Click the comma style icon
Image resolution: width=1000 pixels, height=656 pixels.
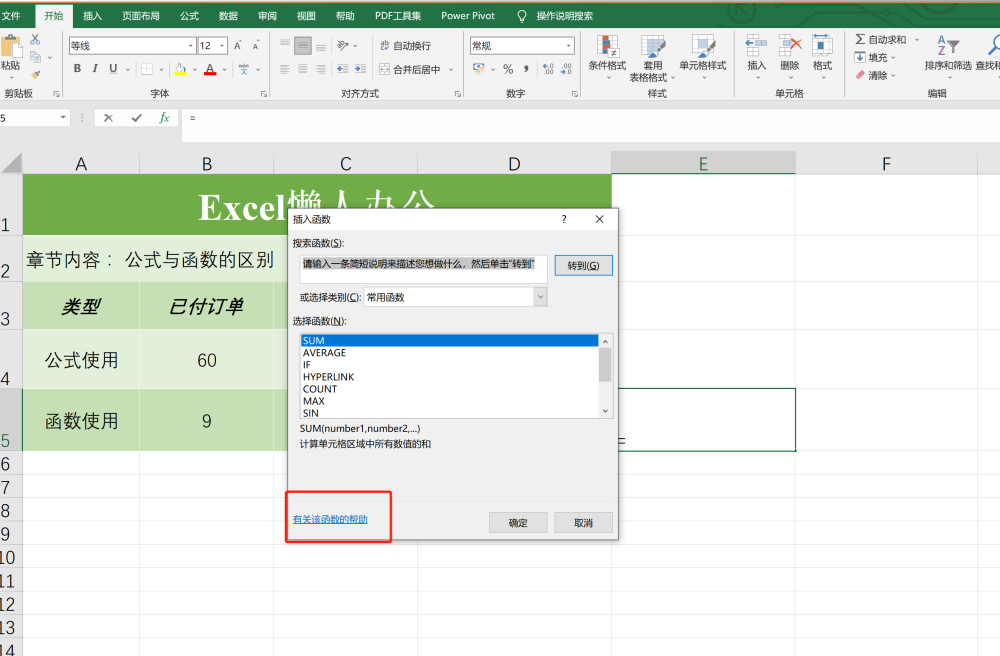[x=526, y=69]
